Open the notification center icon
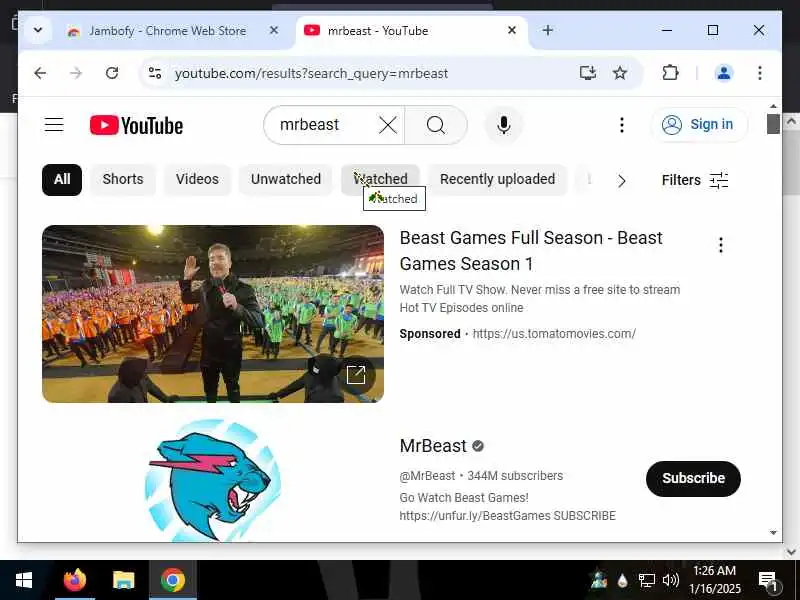Viewport: 800px width, 600px height. coord(768,580)
